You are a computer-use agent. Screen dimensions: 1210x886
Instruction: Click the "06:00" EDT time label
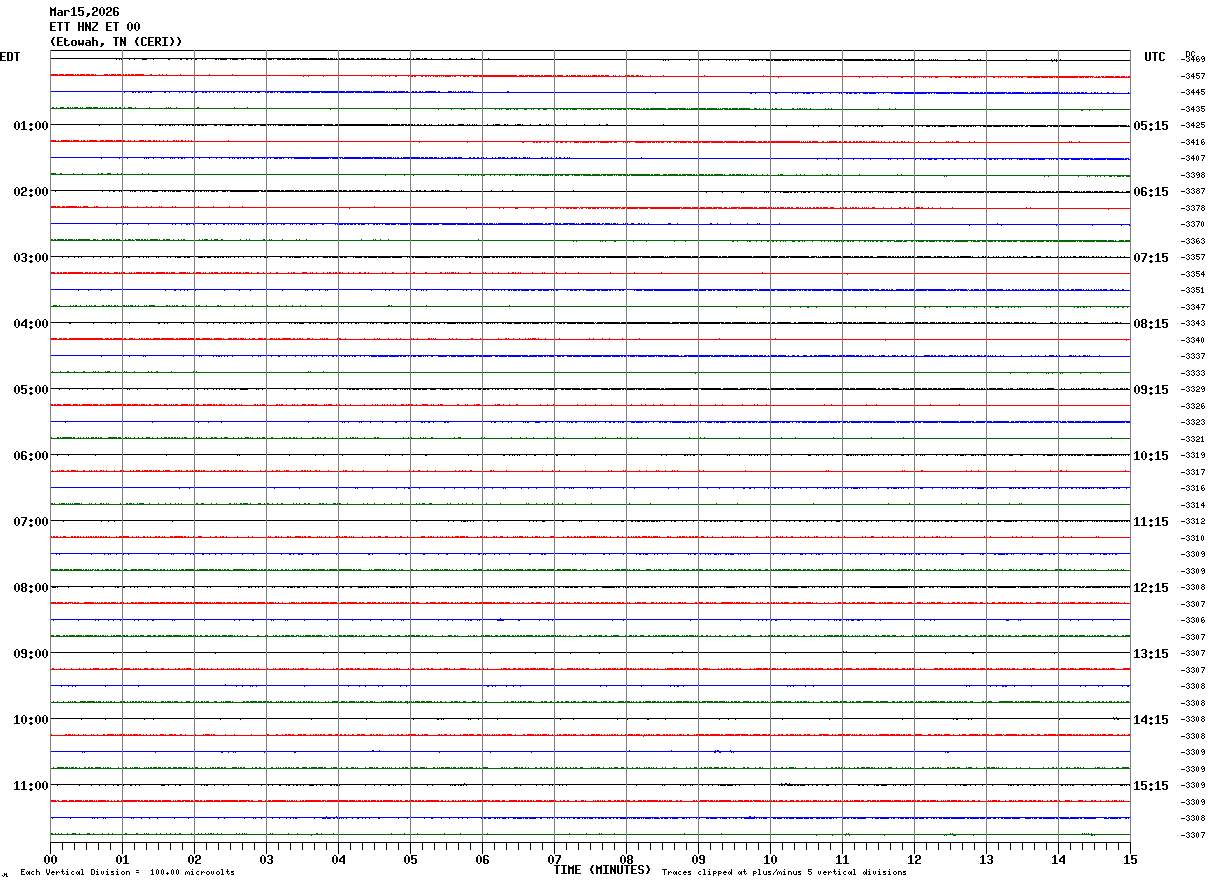tap(31, 456)
